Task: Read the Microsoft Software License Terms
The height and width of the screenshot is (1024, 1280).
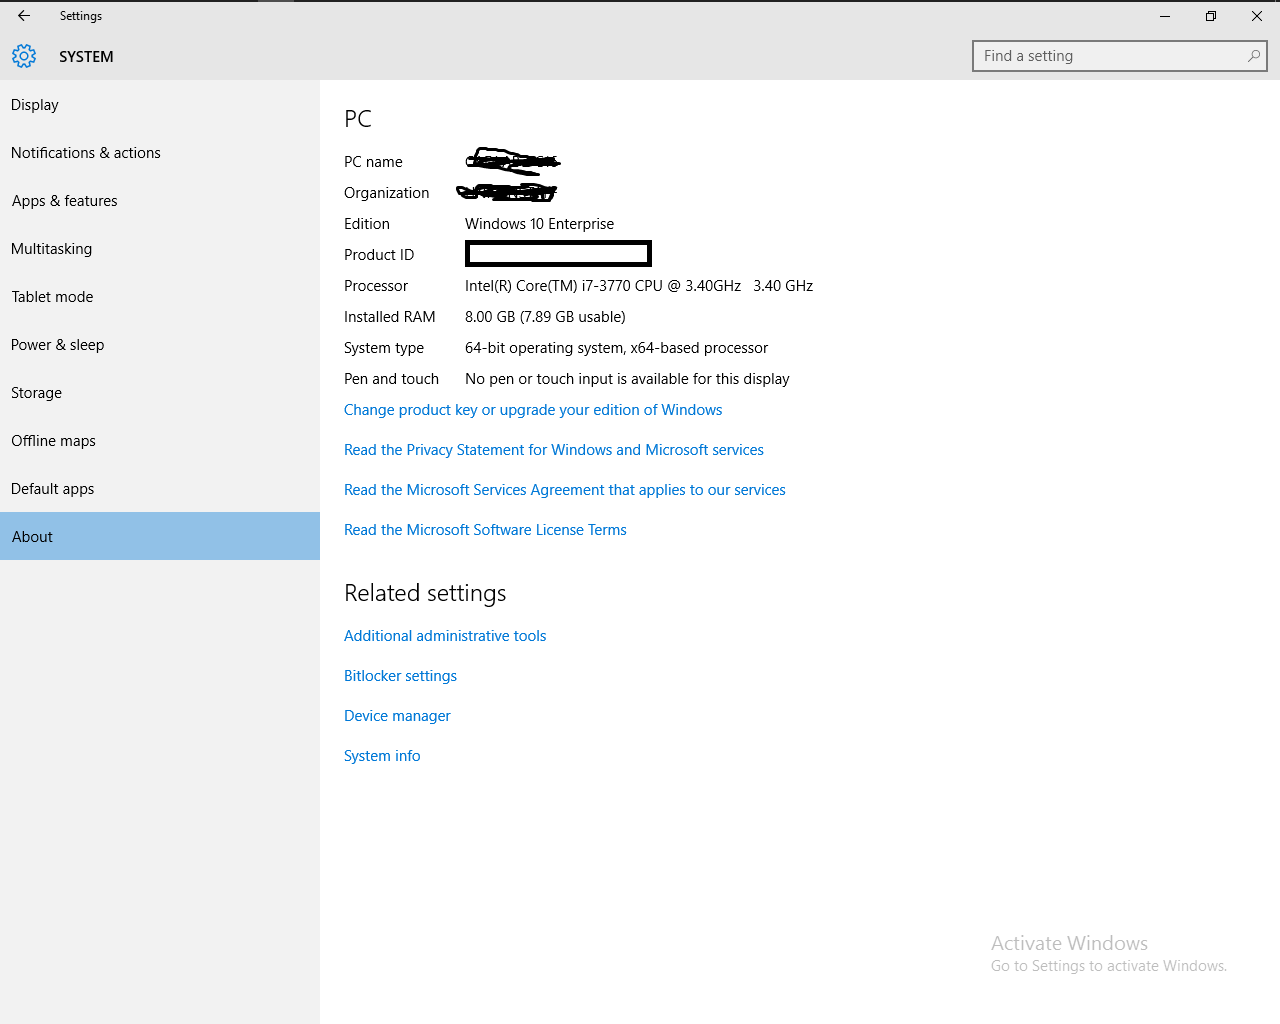Action: tap(485, 529)
